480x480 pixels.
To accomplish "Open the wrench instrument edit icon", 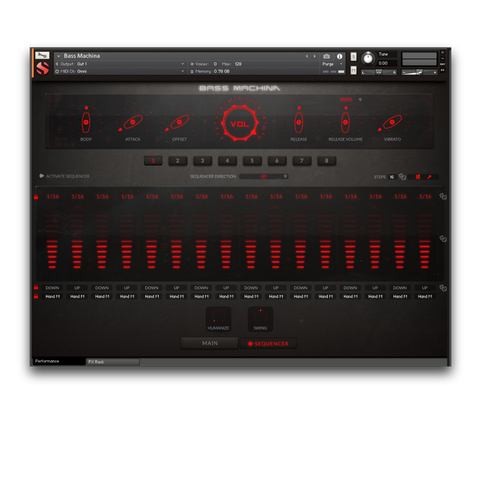I will coord(42,55).
